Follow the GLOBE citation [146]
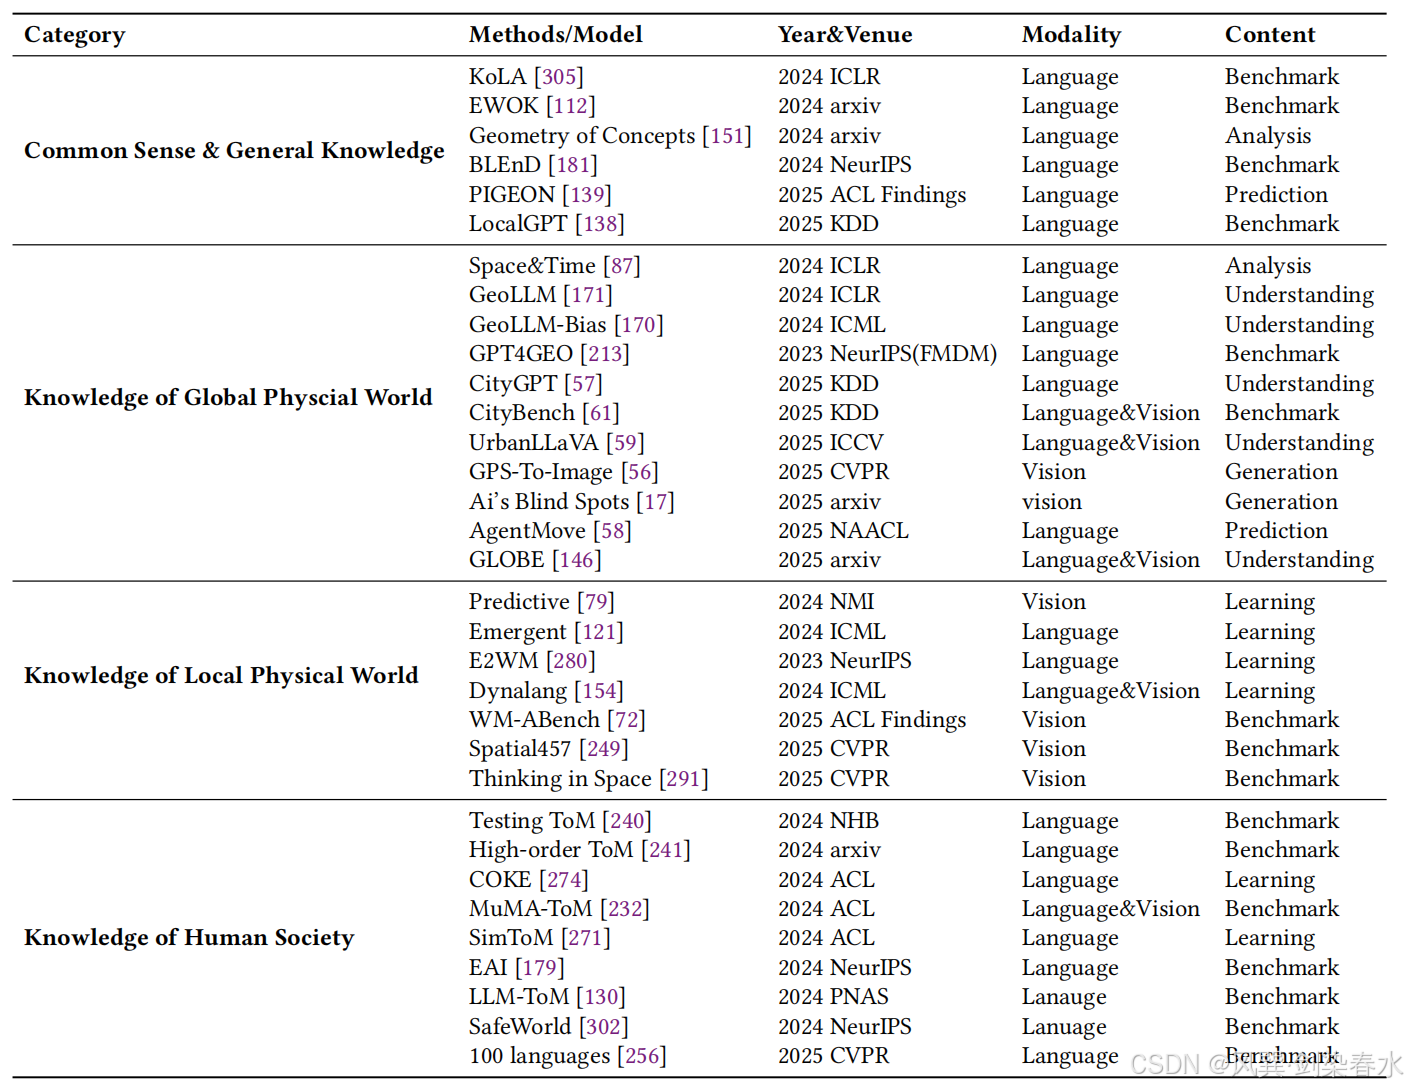The width and height of the screenshot is (1408, 1090). pos(577,560)
